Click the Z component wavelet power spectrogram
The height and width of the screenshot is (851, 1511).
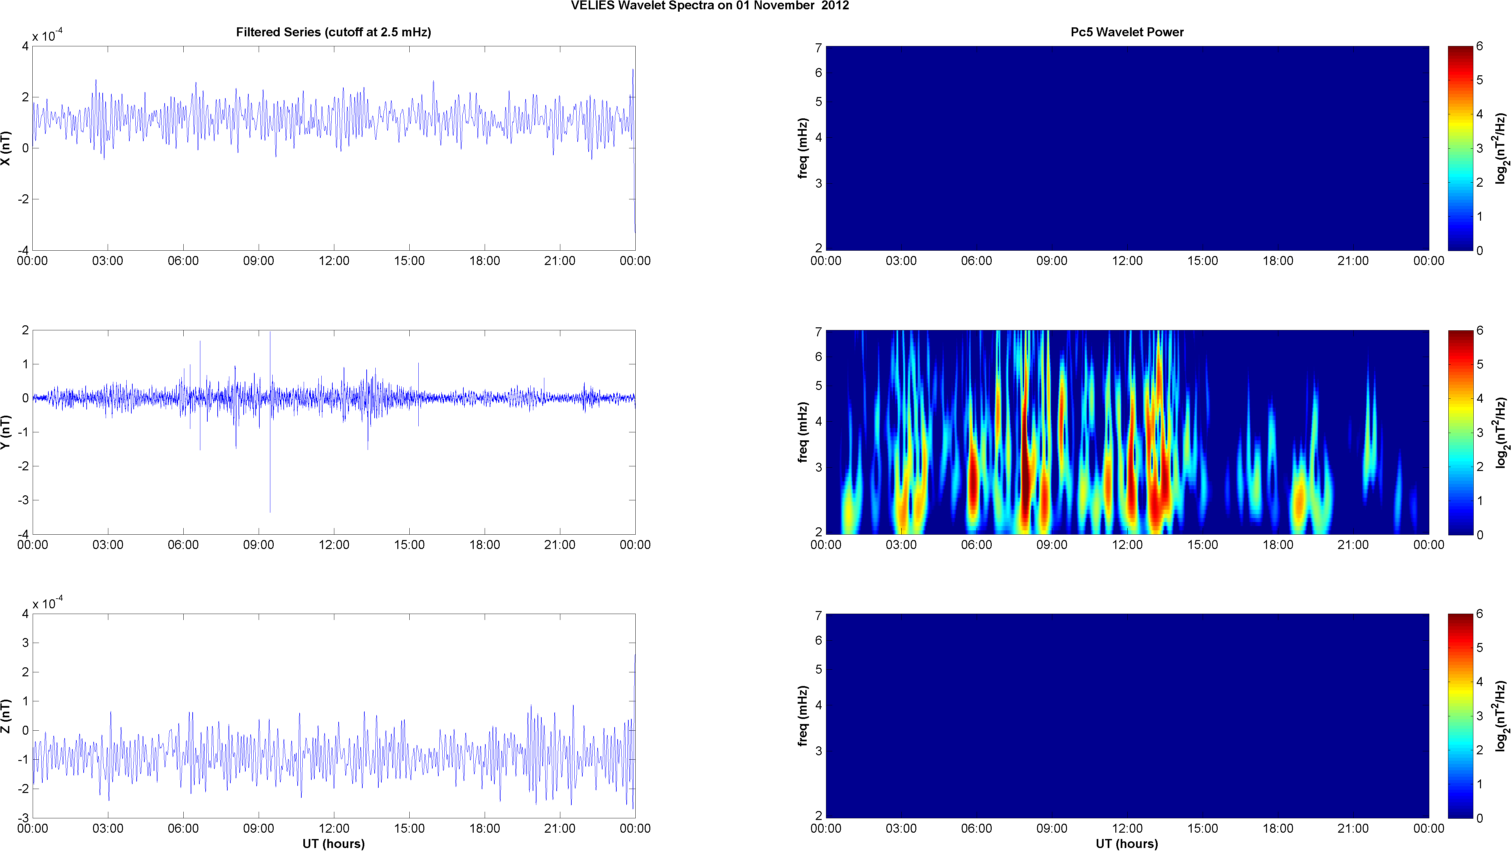click(1127, 716)
